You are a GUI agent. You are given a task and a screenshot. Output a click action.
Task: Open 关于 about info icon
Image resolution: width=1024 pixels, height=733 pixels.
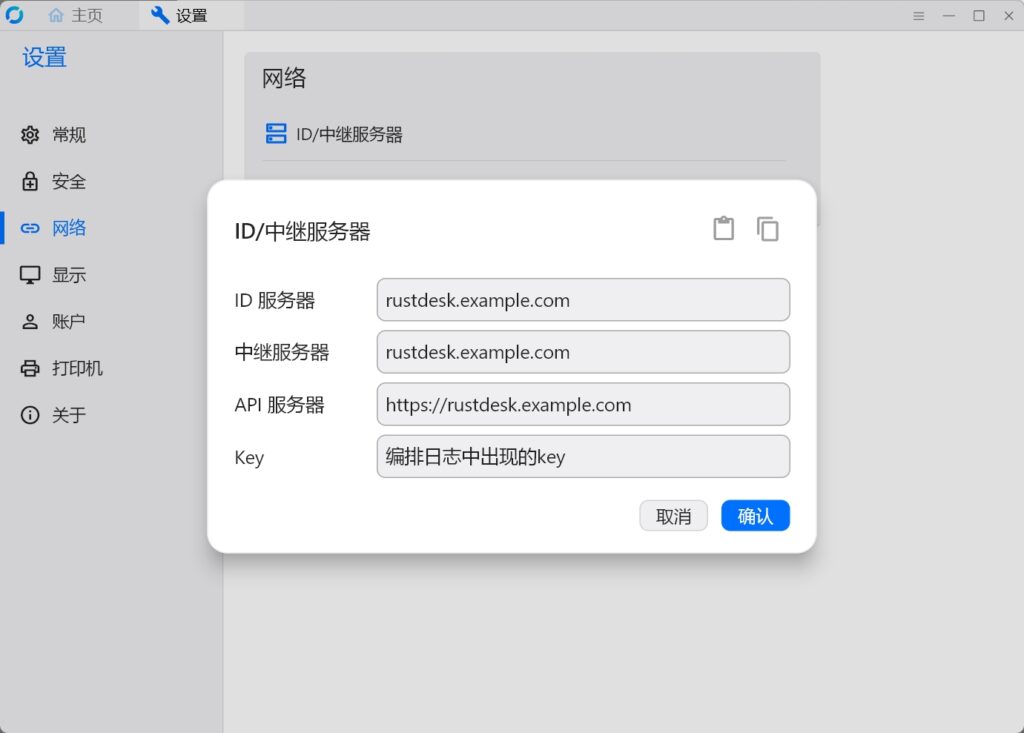coord(30,415)
